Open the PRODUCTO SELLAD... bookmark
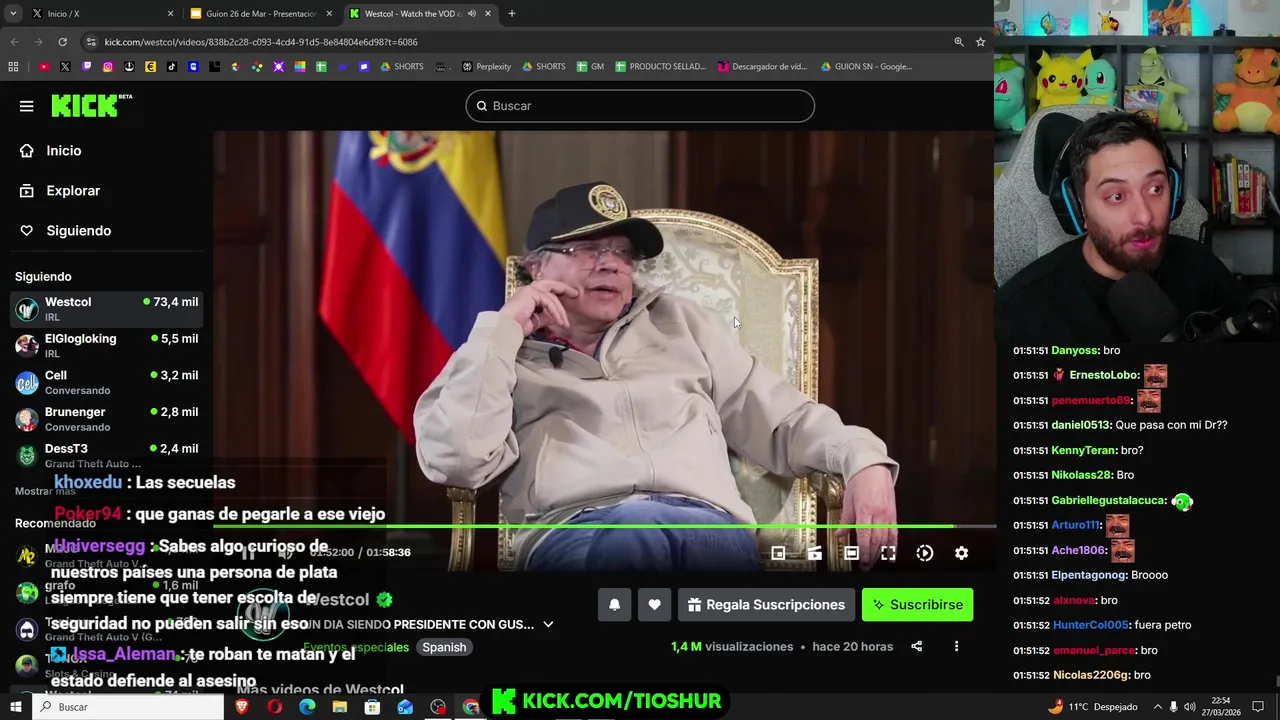Screen dimensions: 1280x720 pyautogui.click(x=660, y=67)
